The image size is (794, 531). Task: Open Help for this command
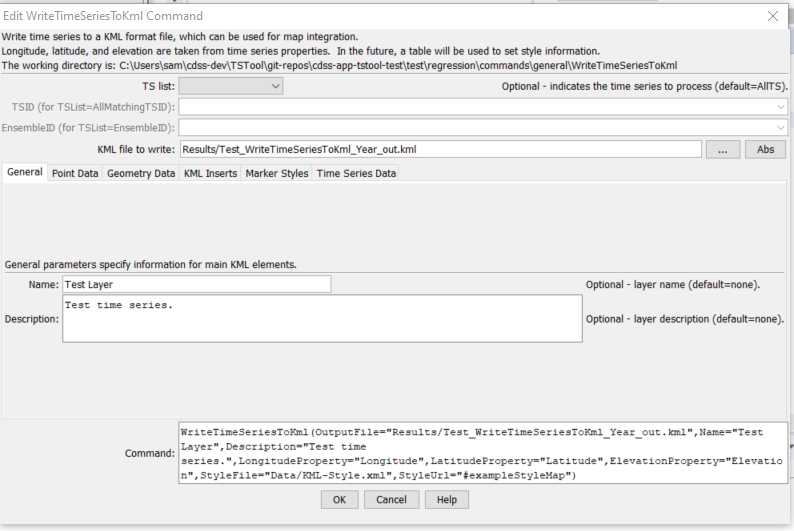point(447,500)
